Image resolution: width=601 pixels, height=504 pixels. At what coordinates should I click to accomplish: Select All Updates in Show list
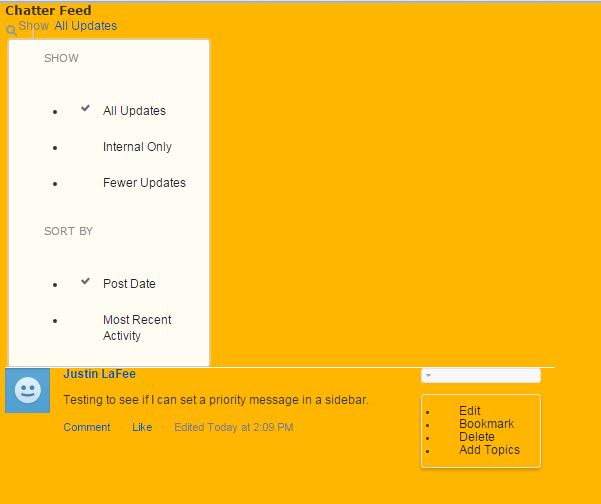coord(134,111)
